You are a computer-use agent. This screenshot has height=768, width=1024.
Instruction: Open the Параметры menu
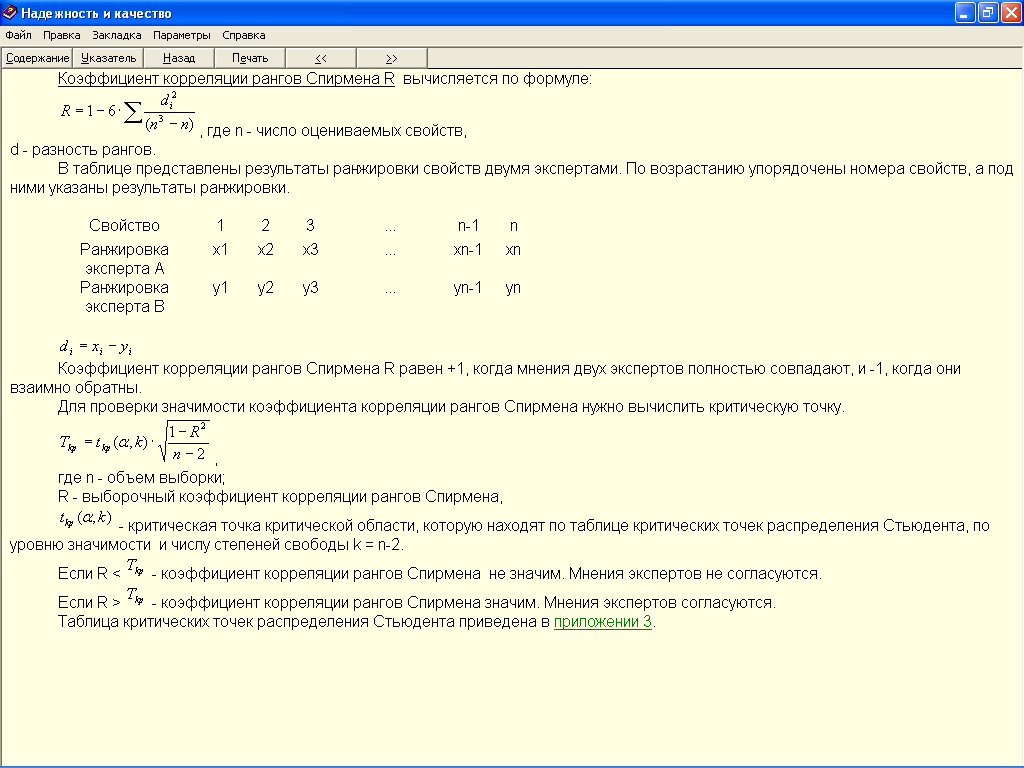(182, 35)
